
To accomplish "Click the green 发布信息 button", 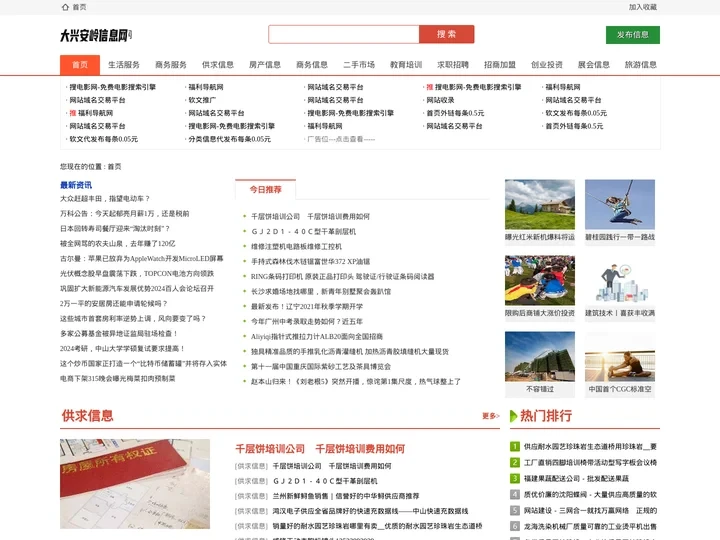I will pyautogui.click(x=633, y=35).
